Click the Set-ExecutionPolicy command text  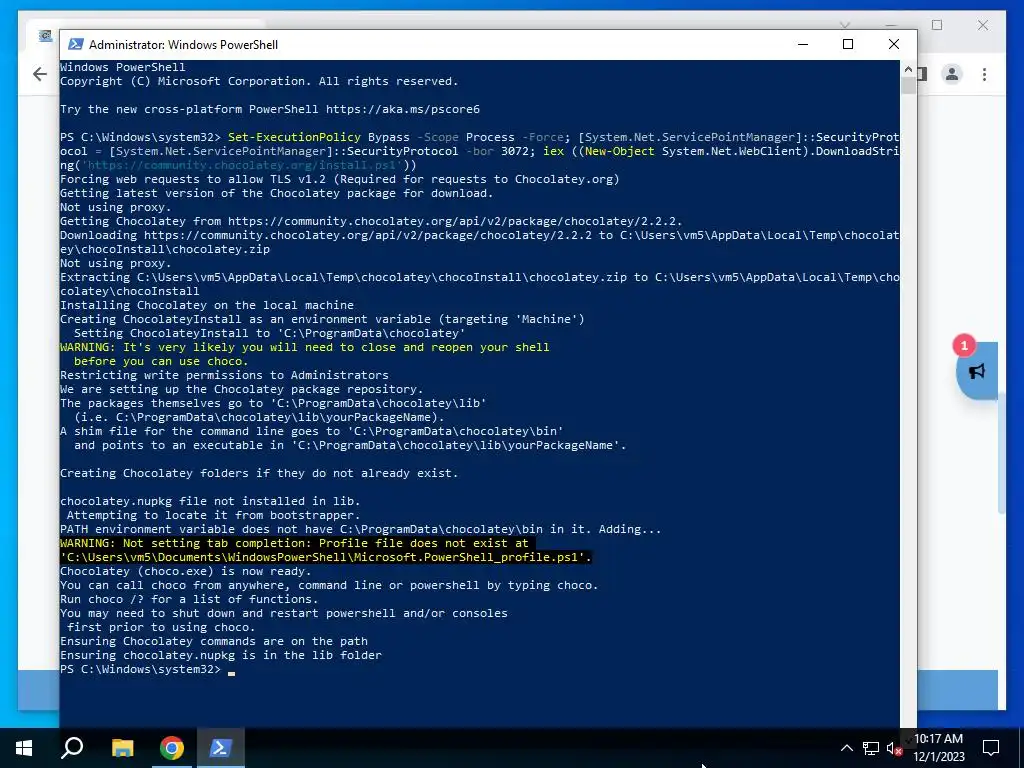tap(294, 137)
